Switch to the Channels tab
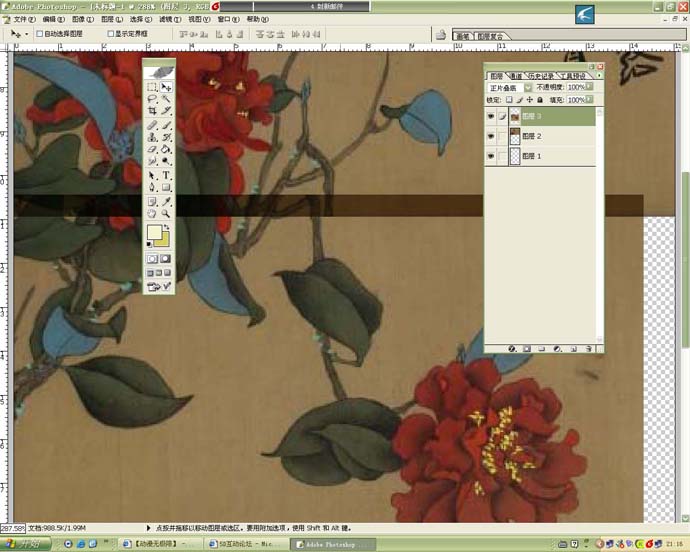690x552 pixels. (x=516, y=76)
